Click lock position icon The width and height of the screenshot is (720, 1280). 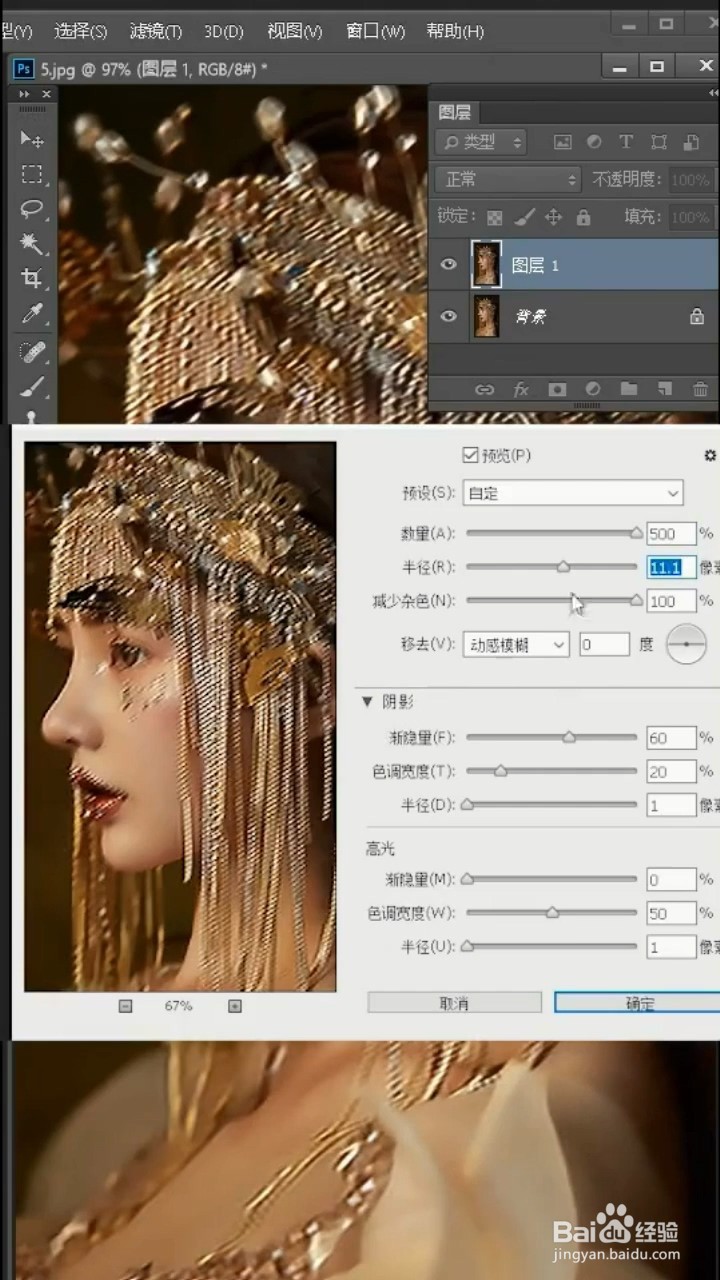tap(553, 217)
